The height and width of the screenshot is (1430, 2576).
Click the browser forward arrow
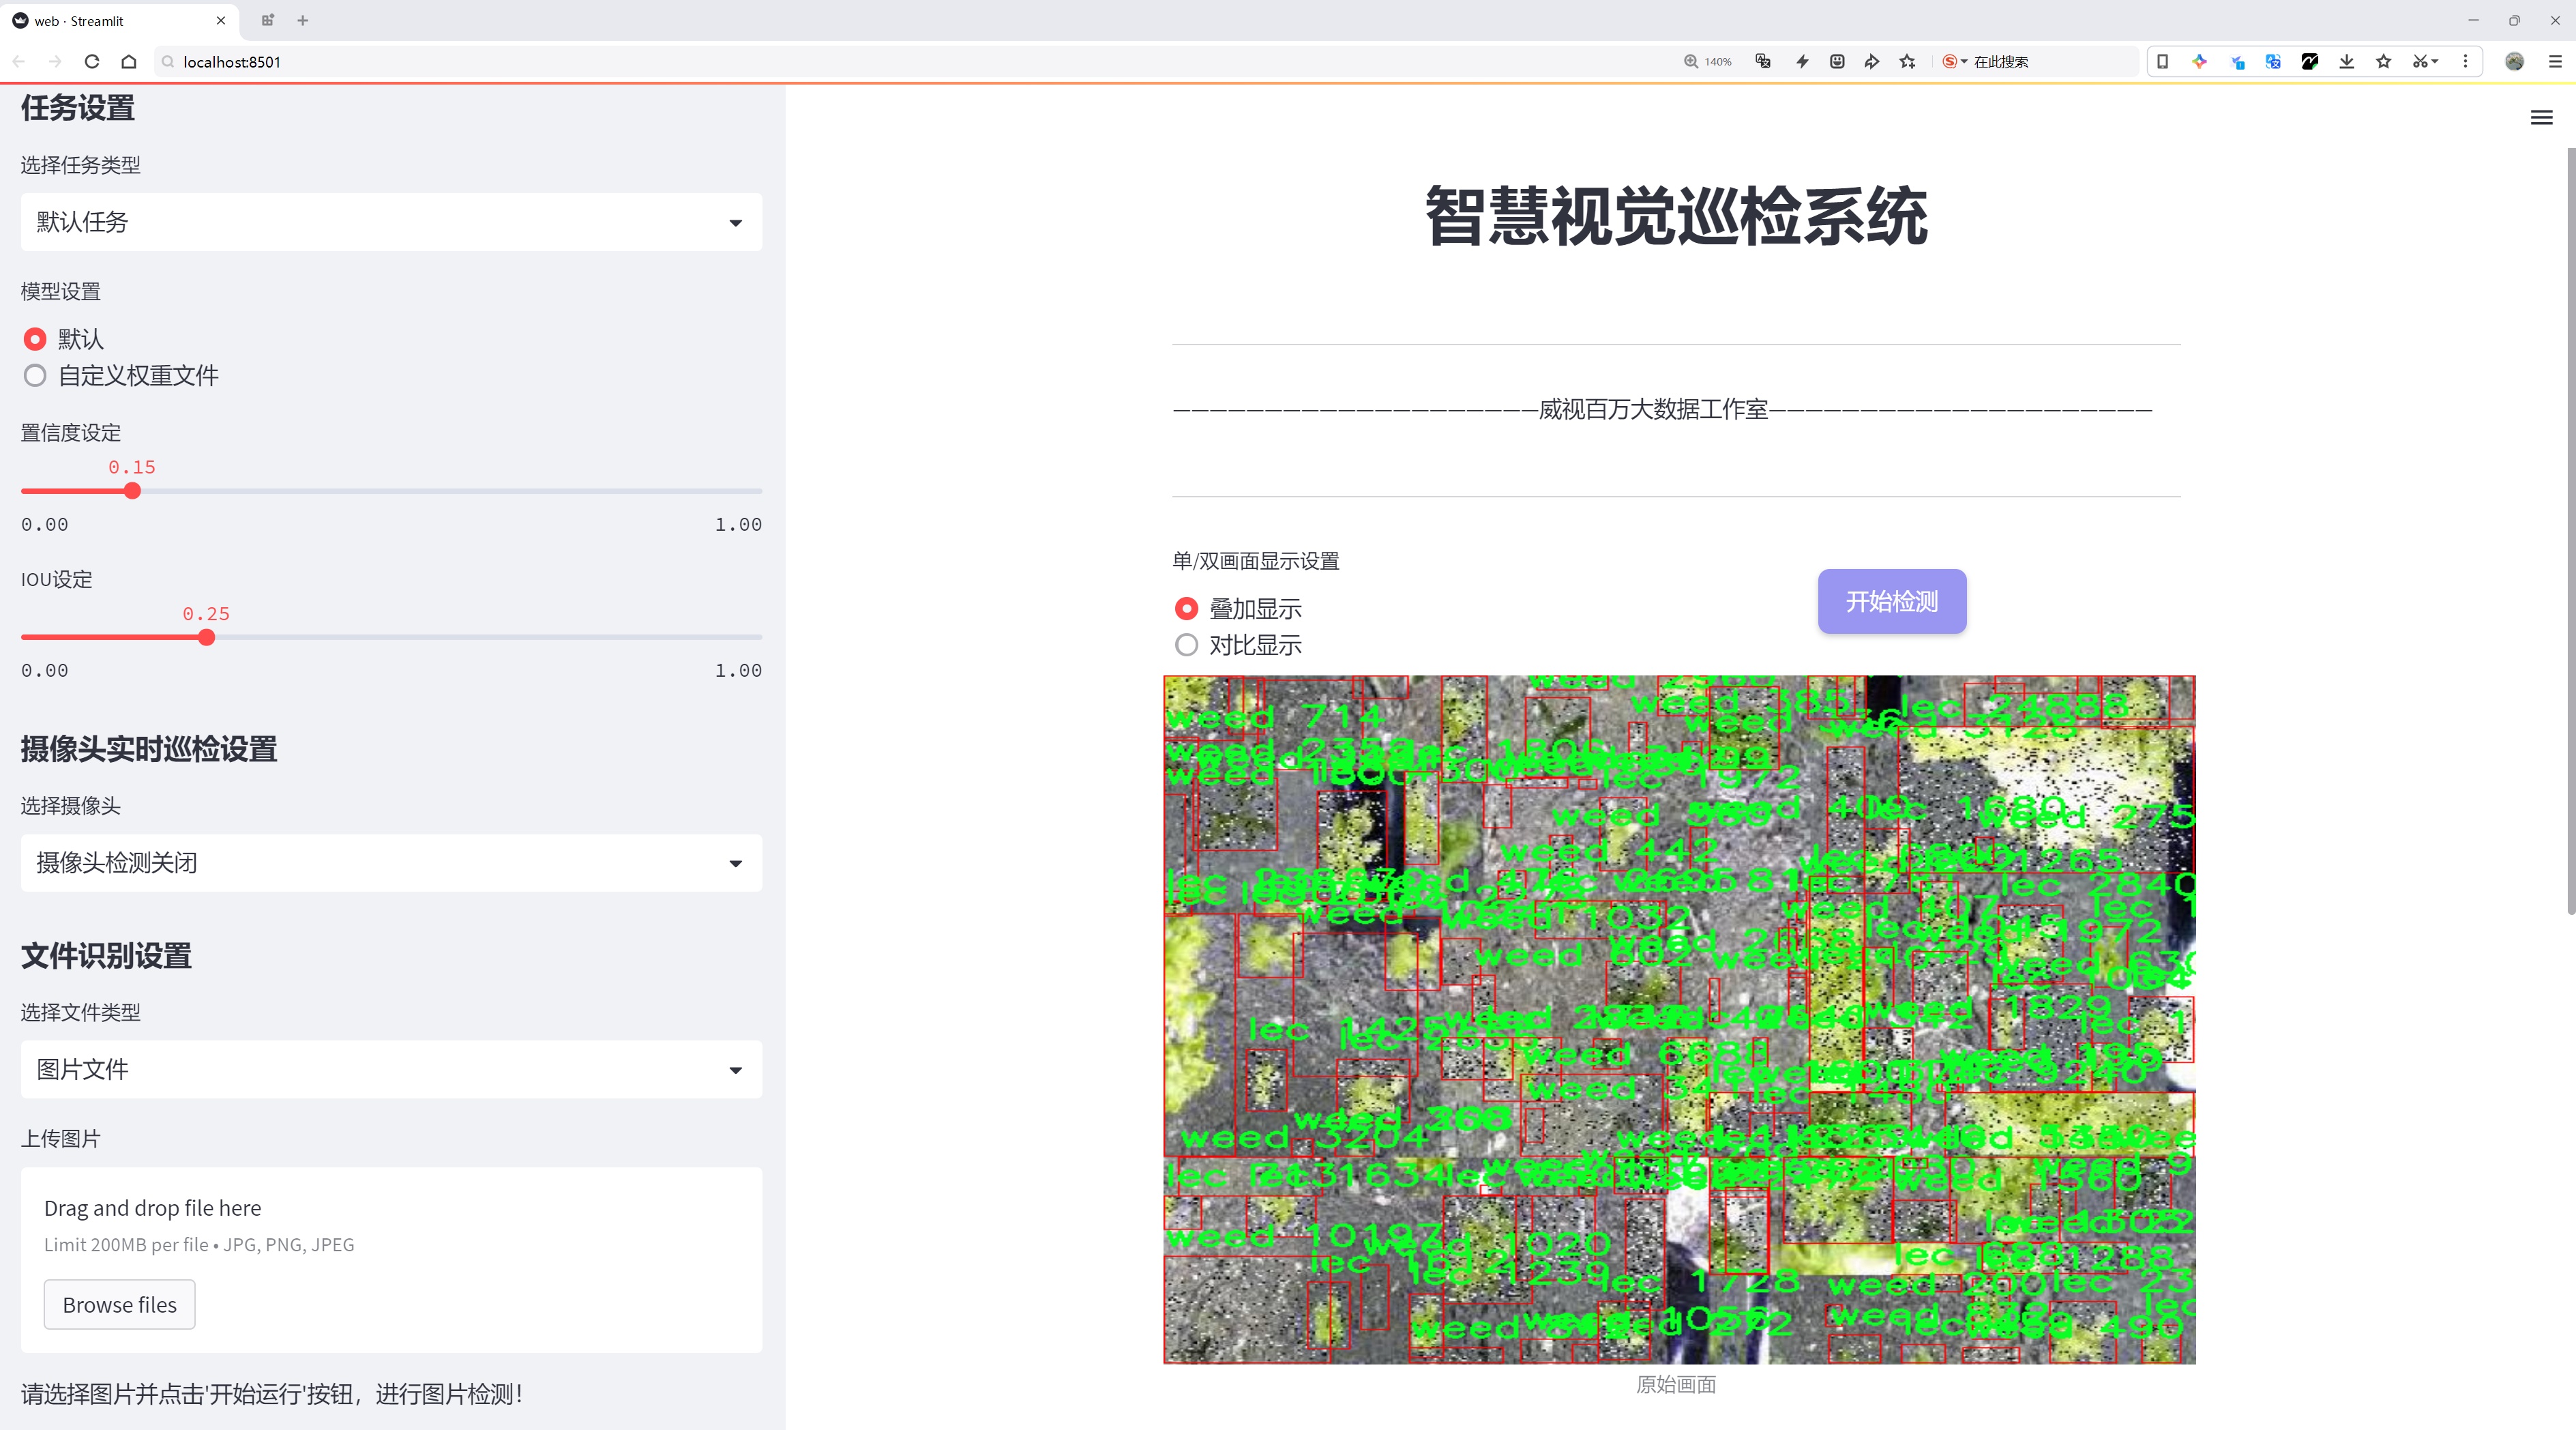pos(55,62)
